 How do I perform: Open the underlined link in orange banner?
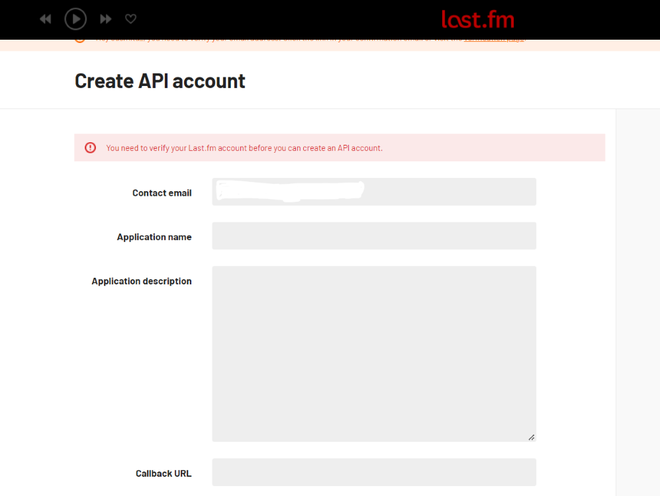(x=494, y=40)
